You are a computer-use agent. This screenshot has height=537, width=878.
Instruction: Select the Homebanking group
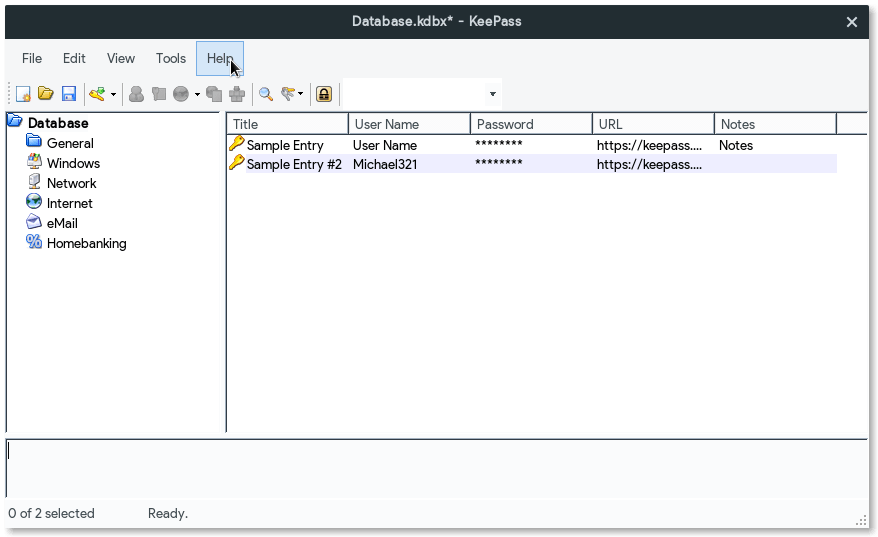tap(87, 244)
